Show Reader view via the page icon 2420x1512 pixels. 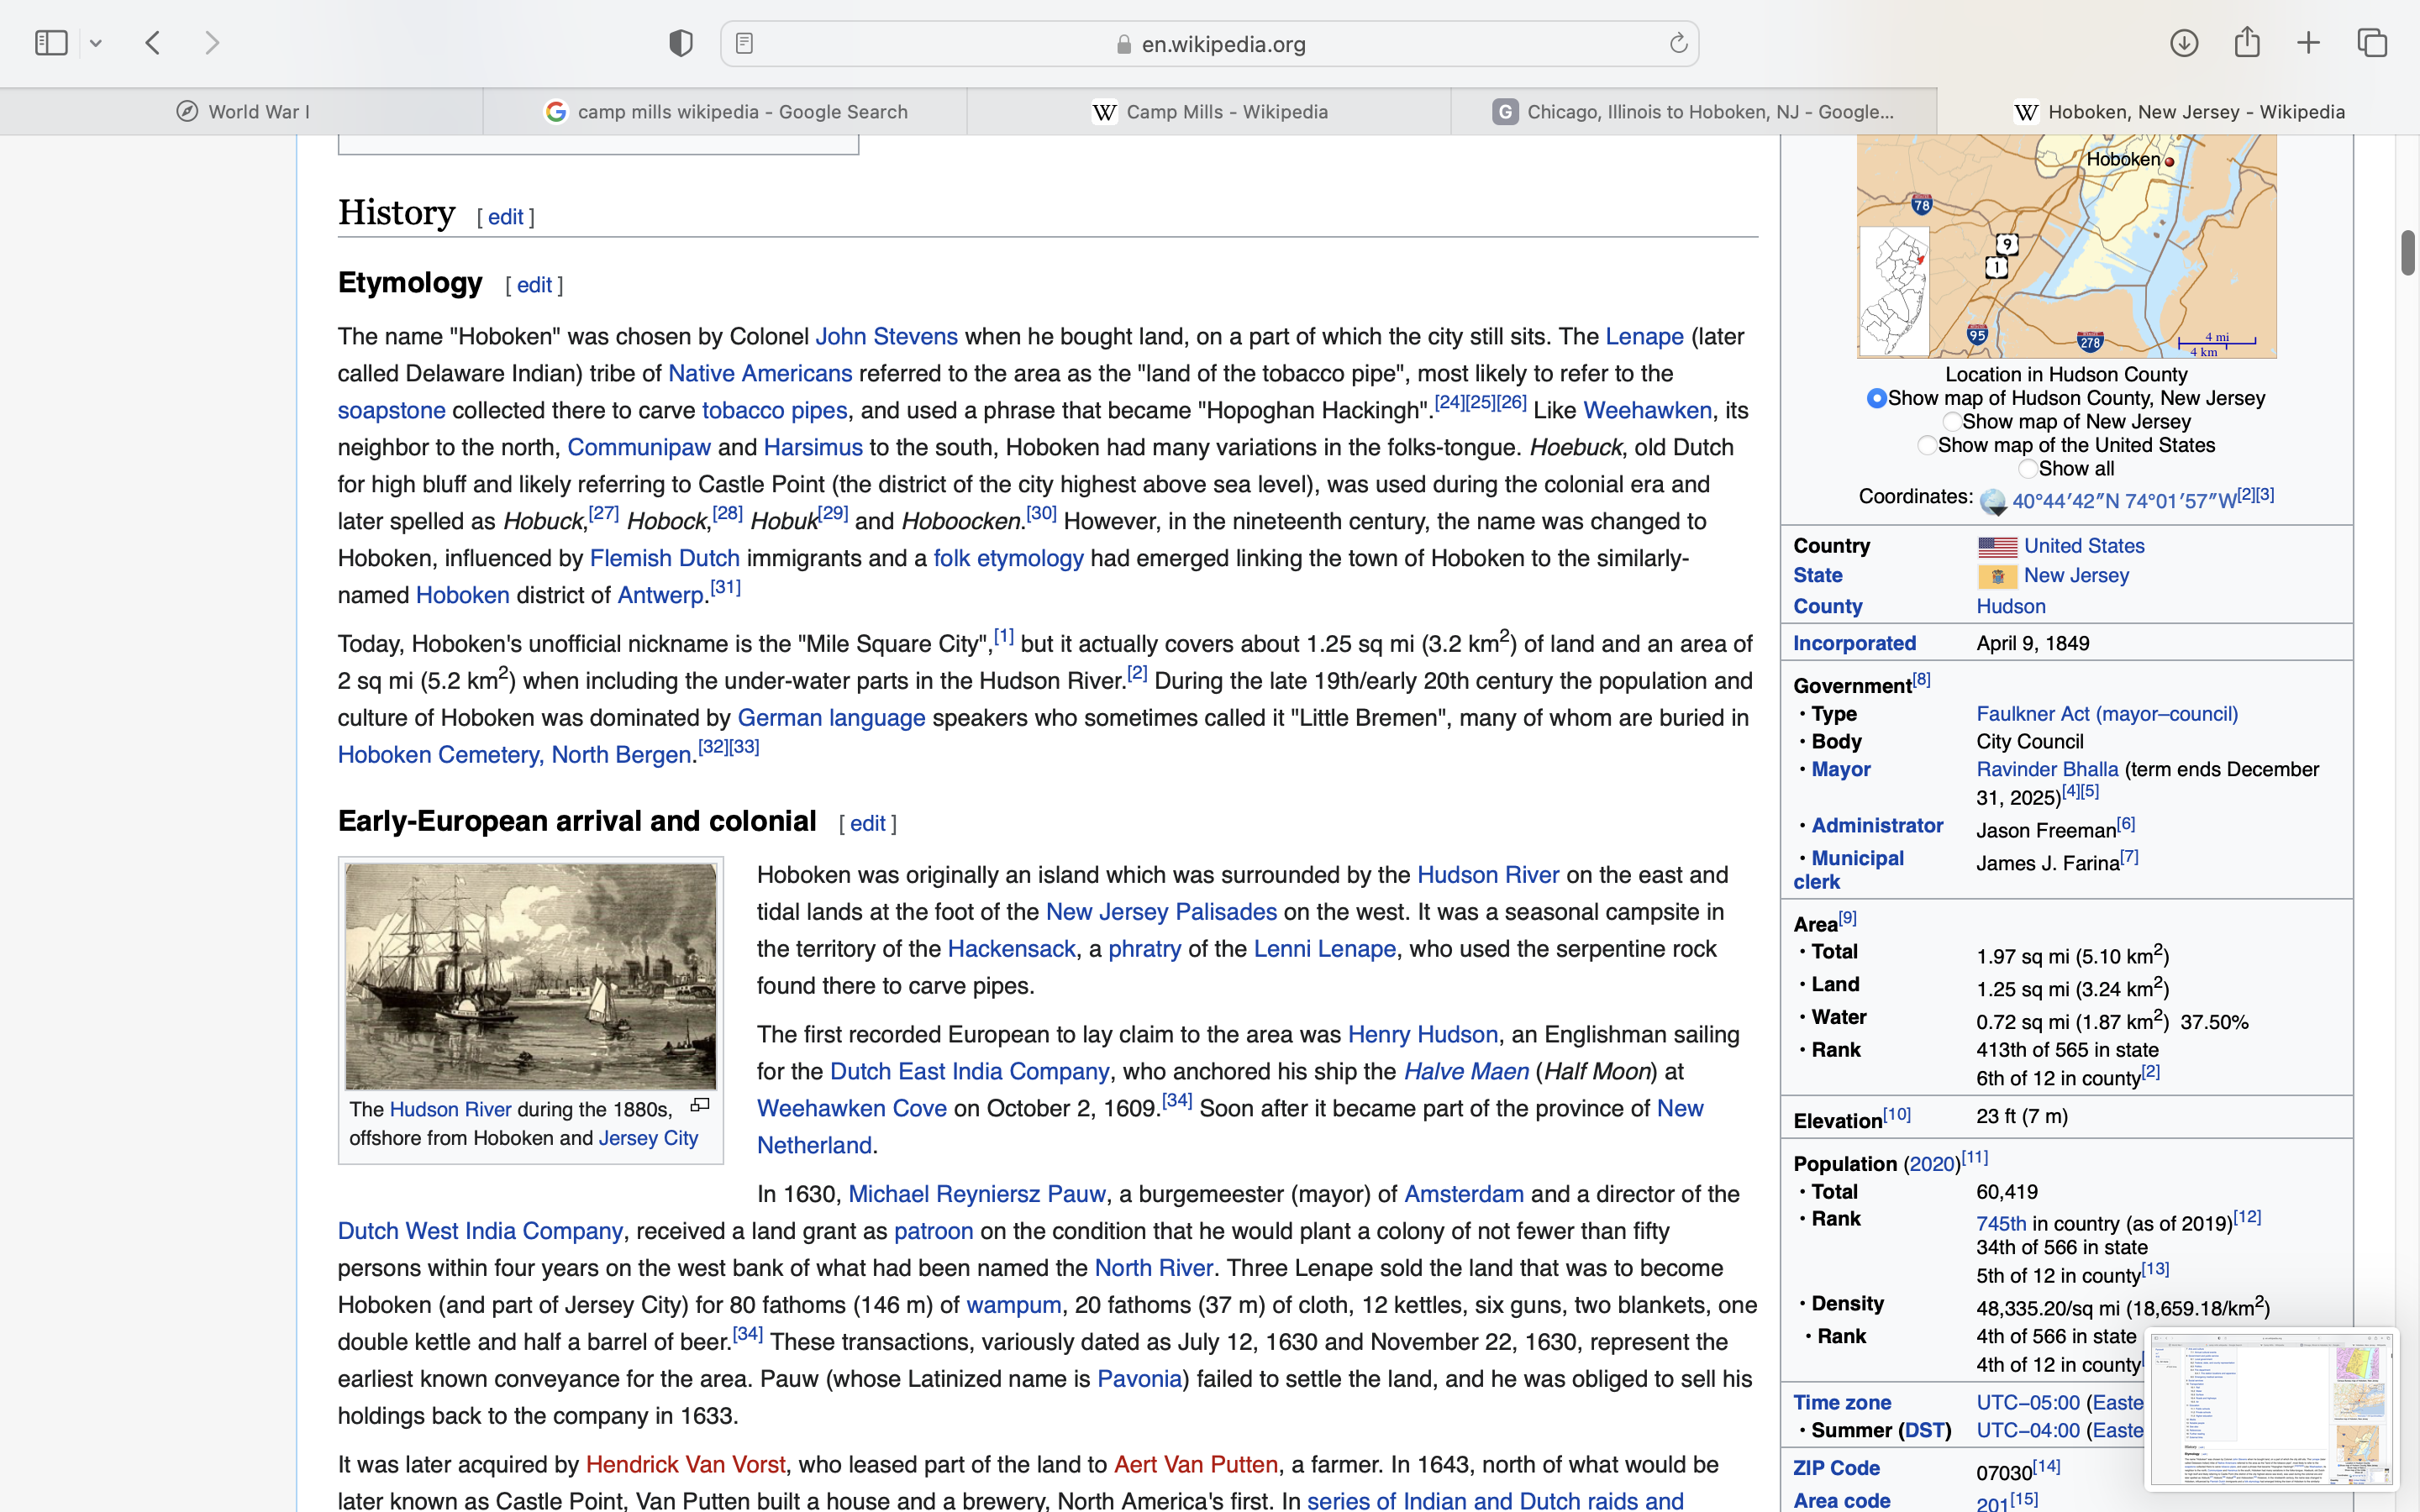tap(744, 43)
